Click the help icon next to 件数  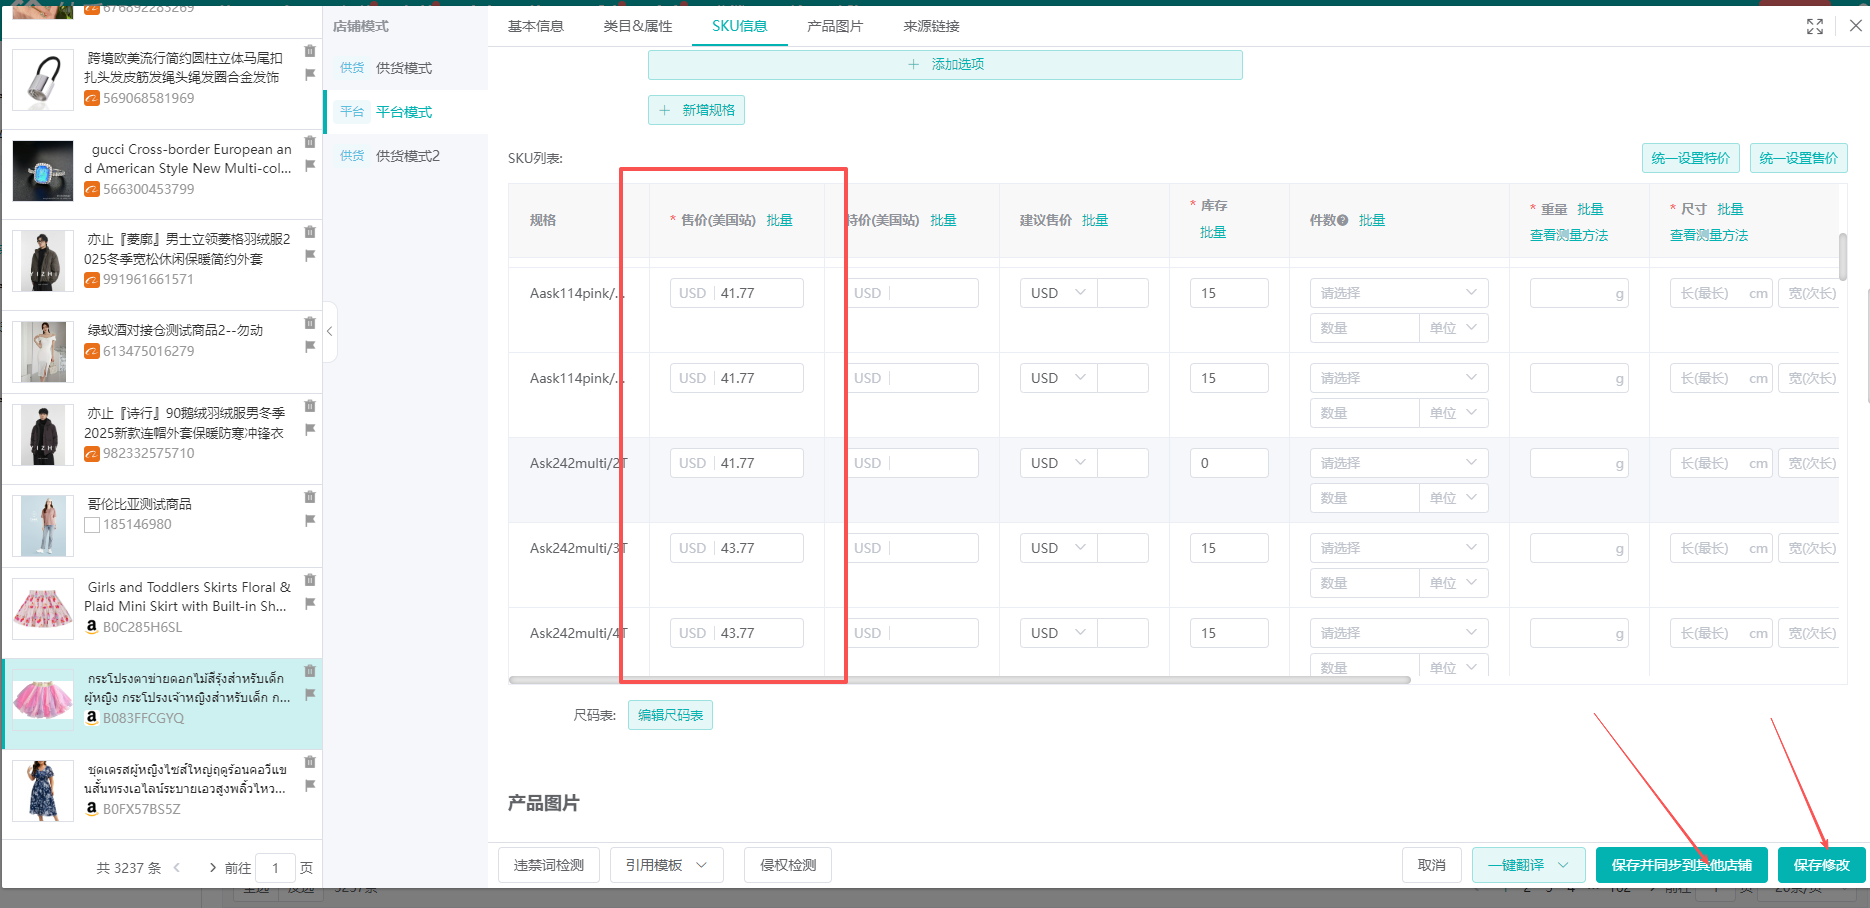pyautogui.click(x=1343, y=221)
